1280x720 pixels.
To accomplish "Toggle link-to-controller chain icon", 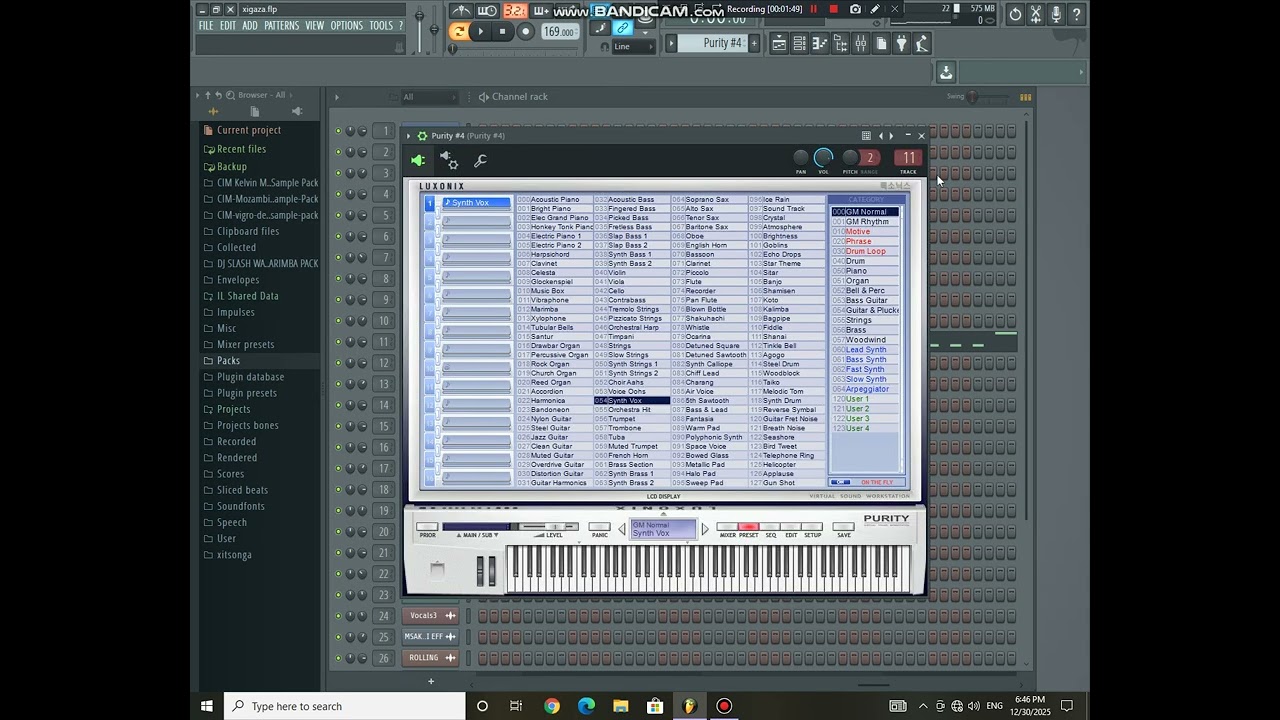I will pyautogui.click(x=622, y=28).
